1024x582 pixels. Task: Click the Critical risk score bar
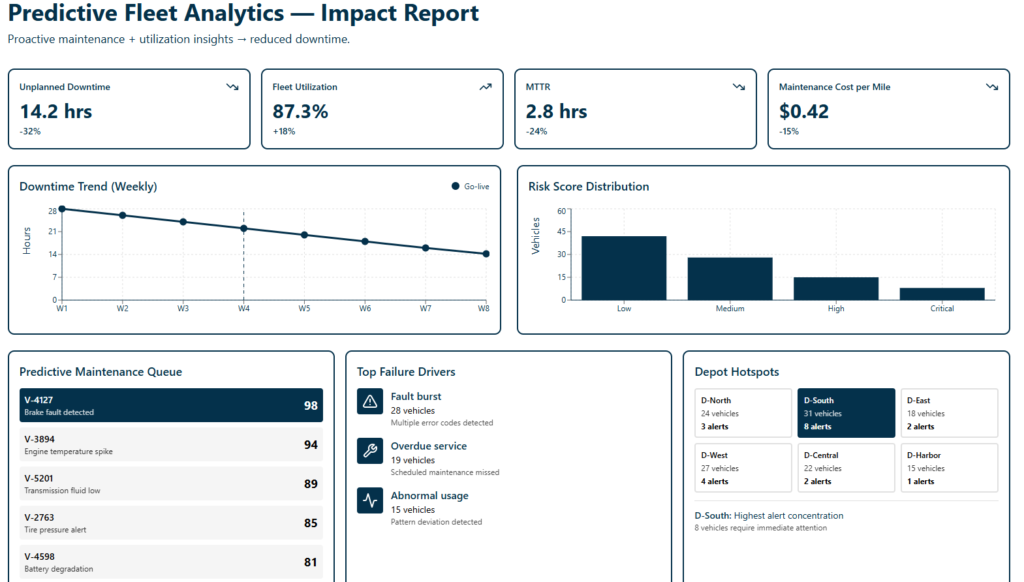coord(941,293)
